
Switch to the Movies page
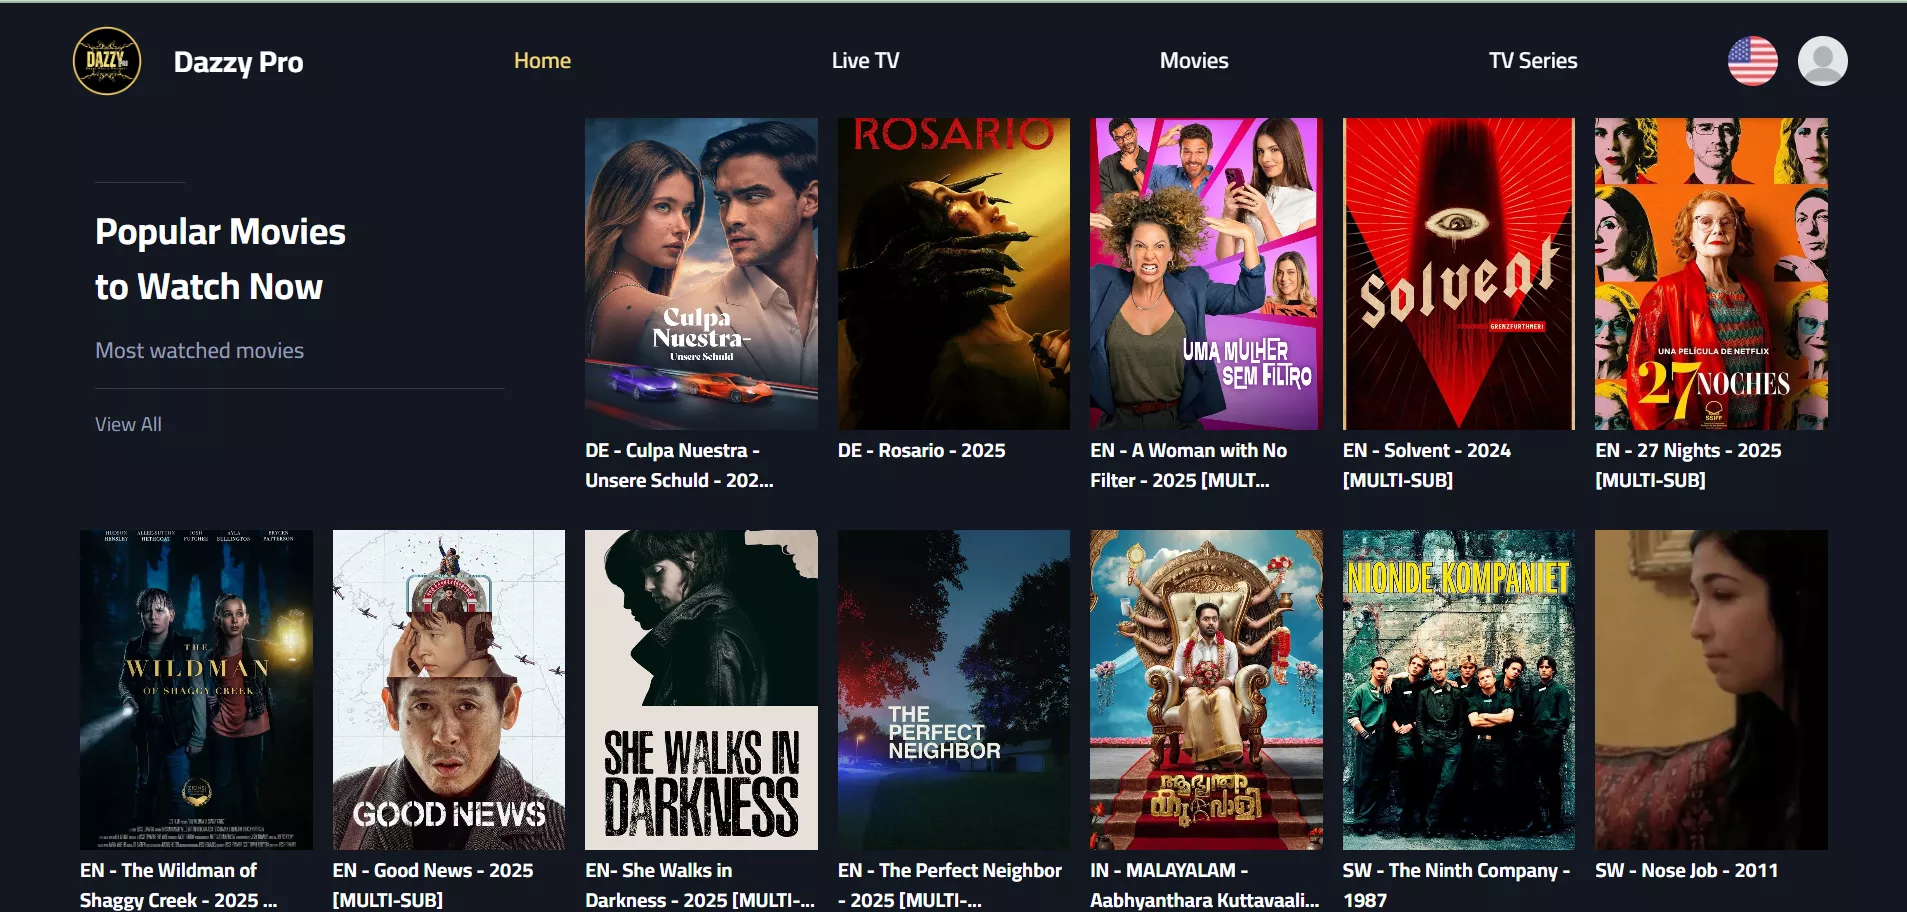click(x=1194, y=61)
